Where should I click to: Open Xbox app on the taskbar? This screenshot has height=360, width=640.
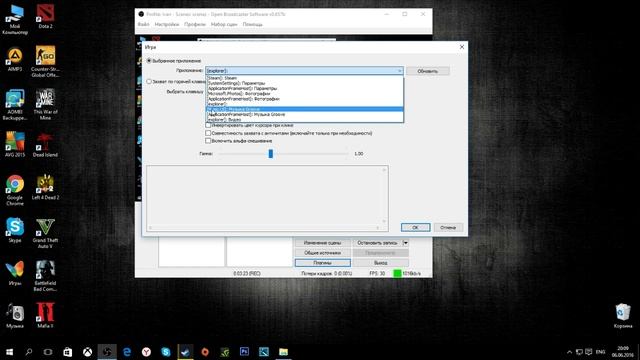pos(87,352)
